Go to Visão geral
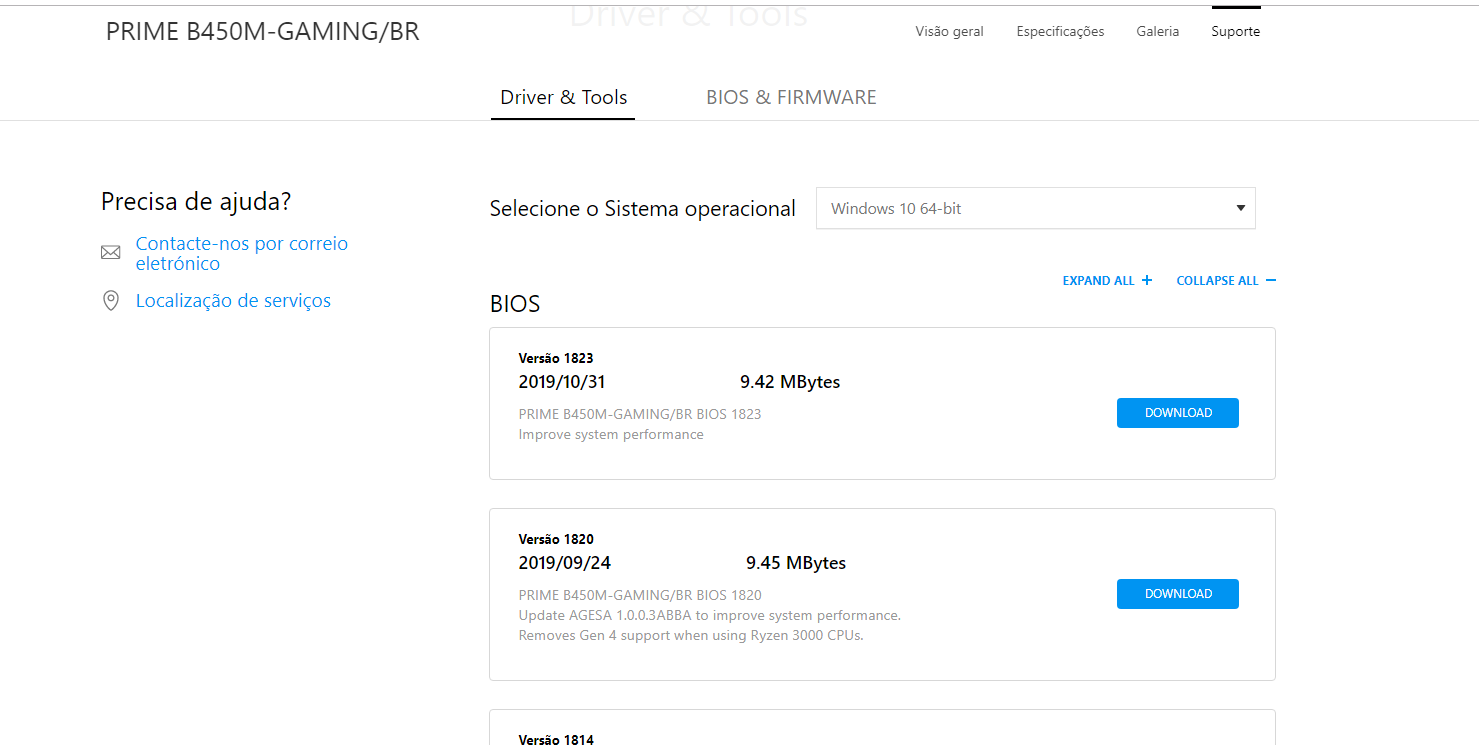The height and width of the screenshot is (745, 1479). click(949, 31)
